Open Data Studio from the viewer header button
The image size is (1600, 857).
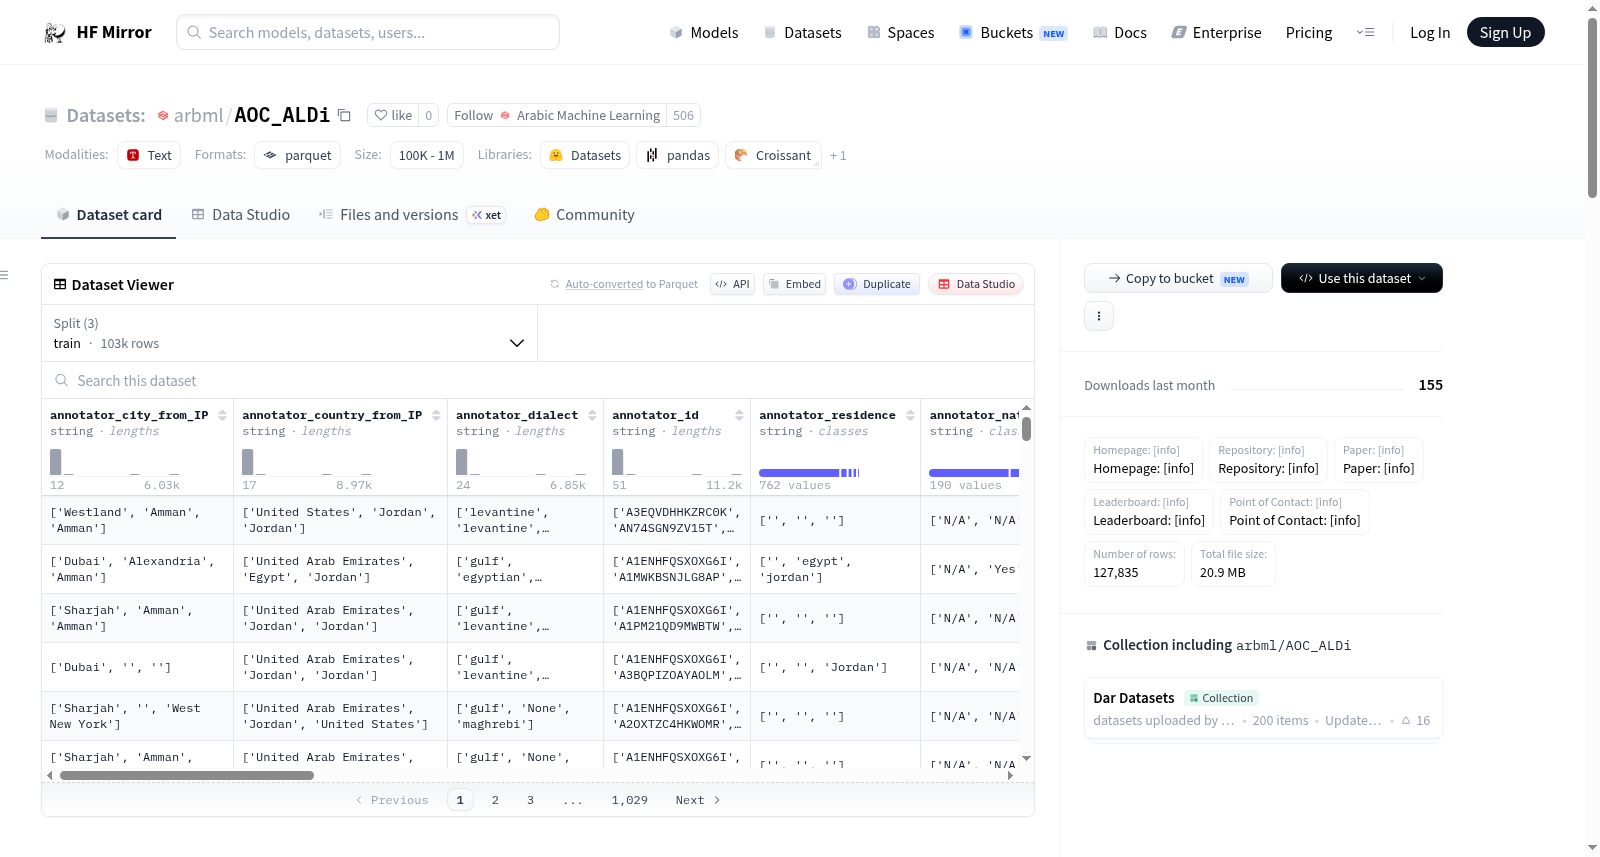coord(976,284)
